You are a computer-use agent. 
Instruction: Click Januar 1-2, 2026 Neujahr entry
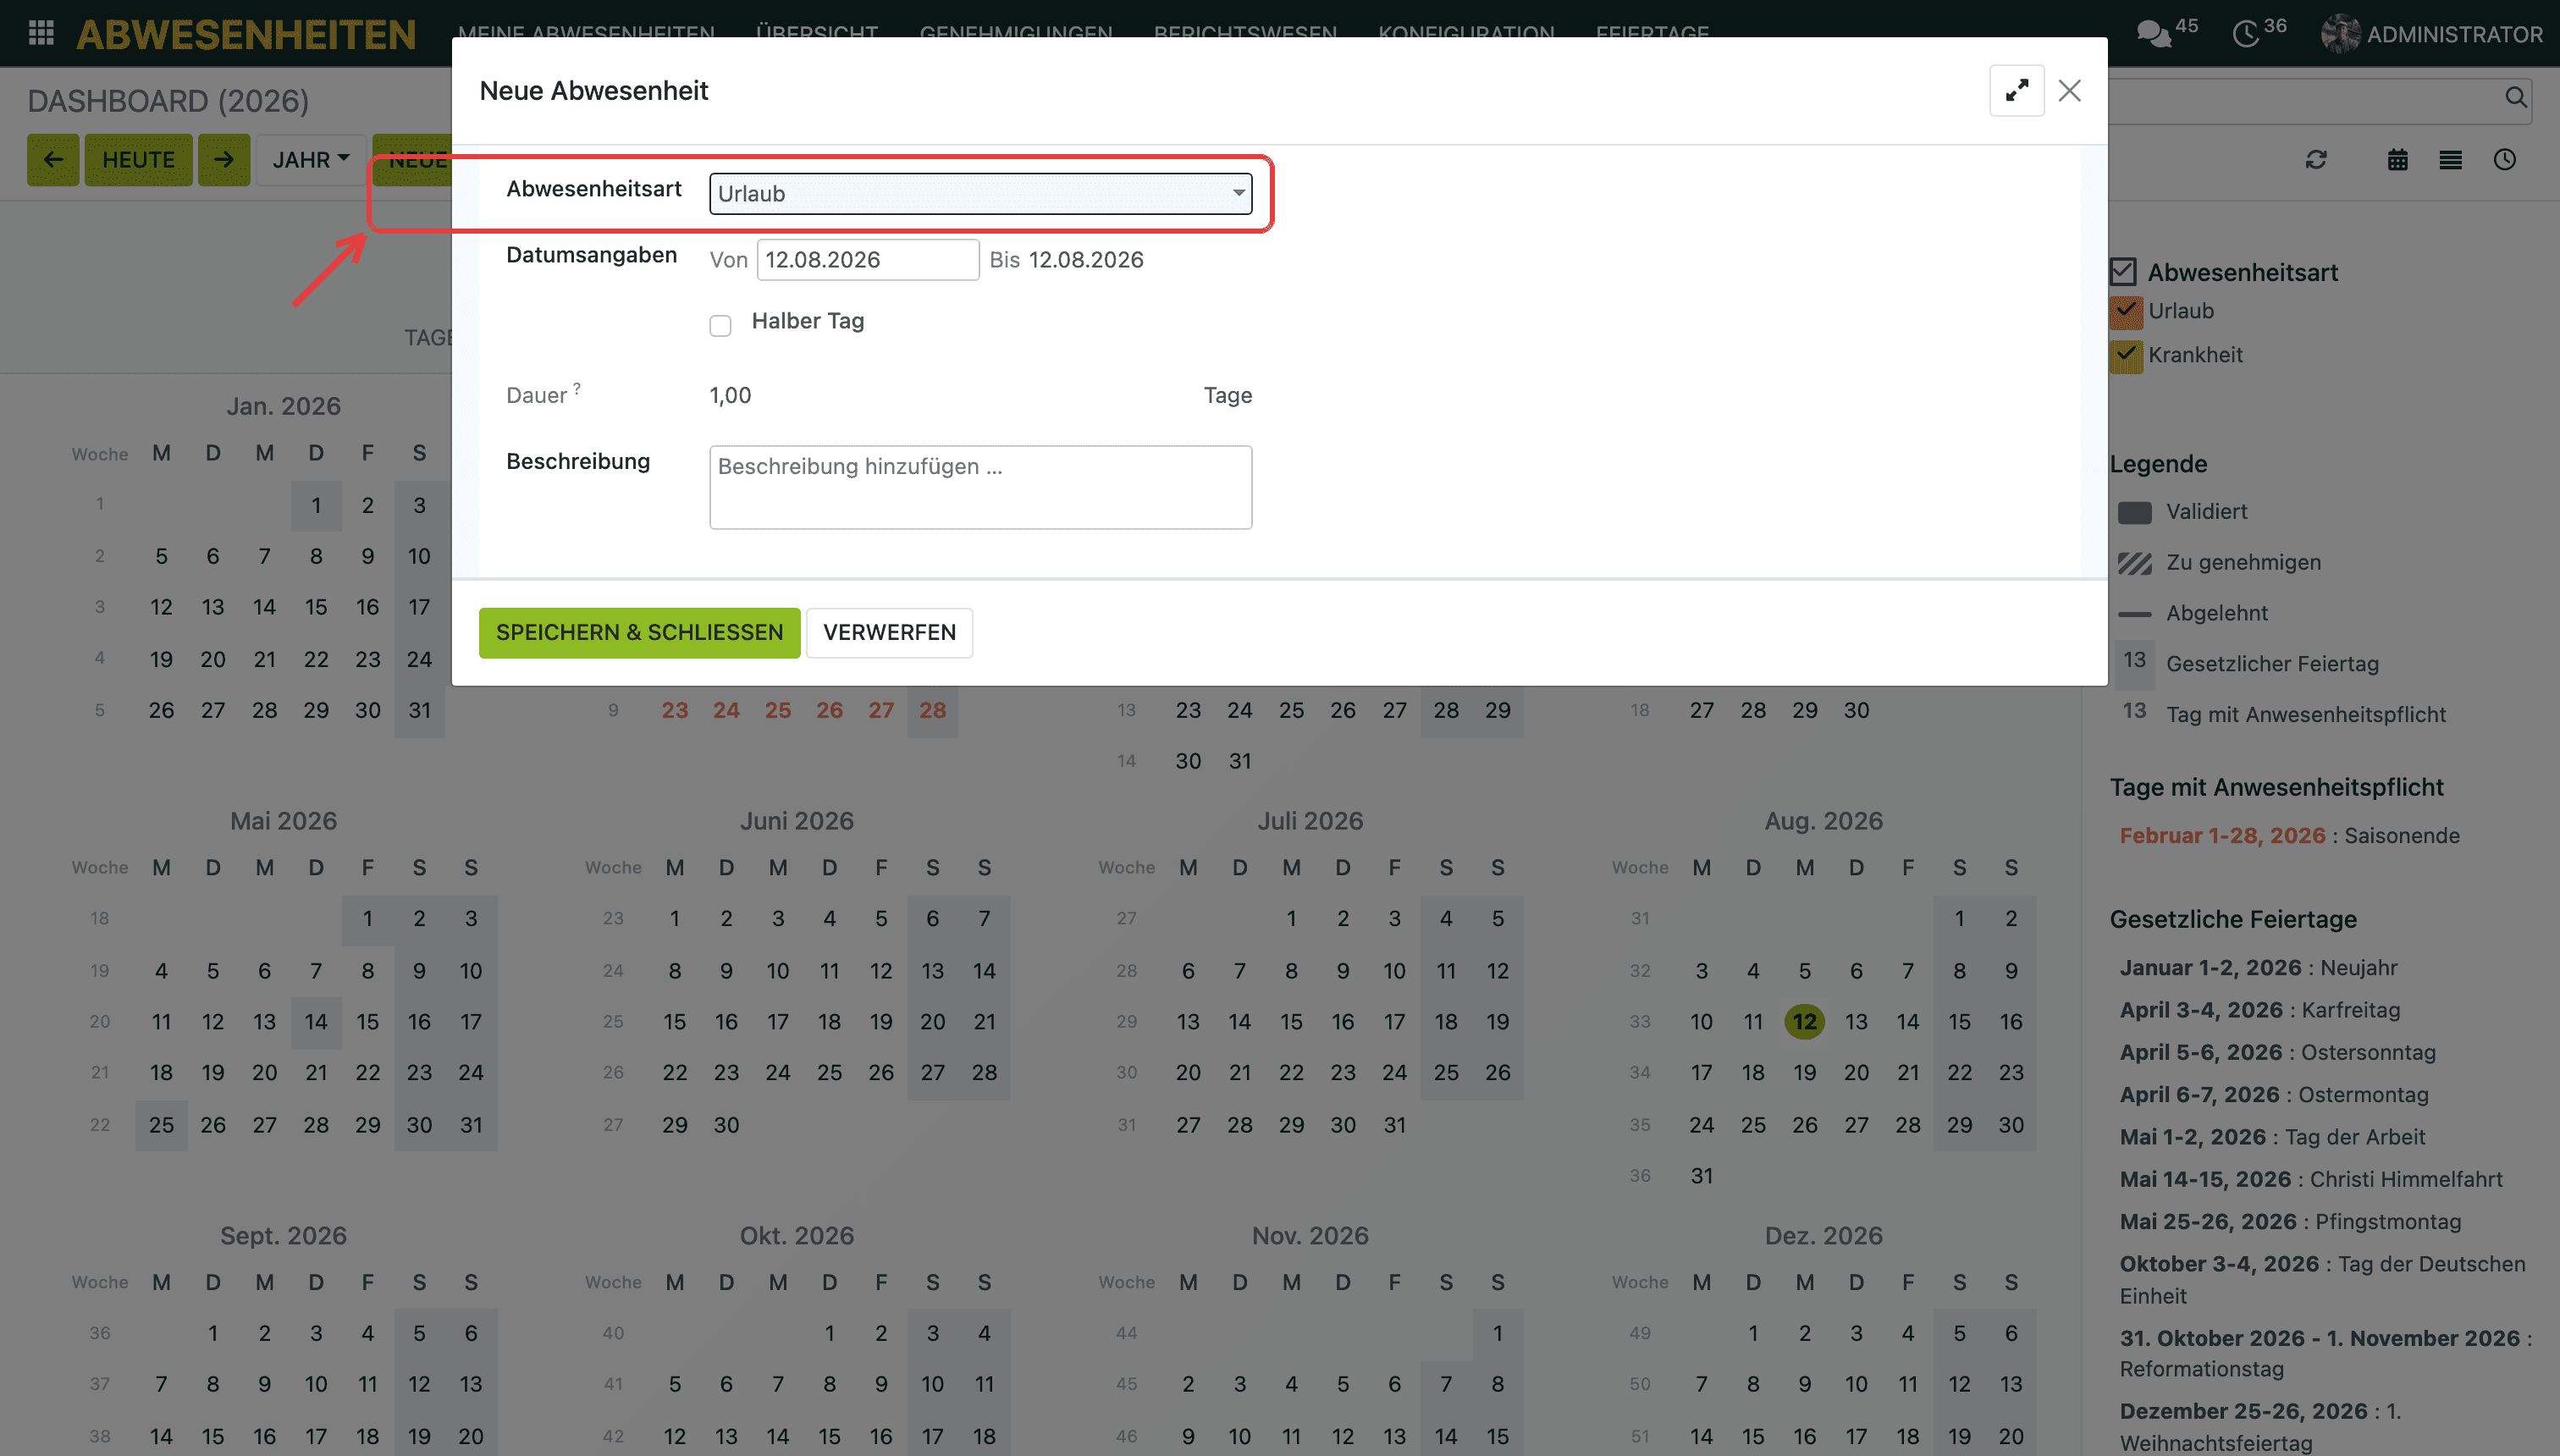(x=2258, y=968)
